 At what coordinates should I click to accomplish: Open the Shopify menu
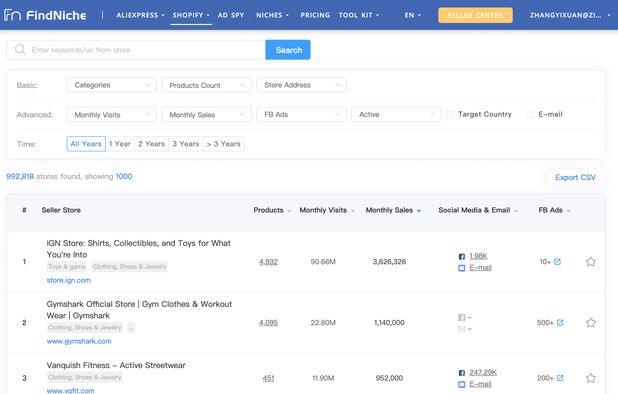[191, 15]
